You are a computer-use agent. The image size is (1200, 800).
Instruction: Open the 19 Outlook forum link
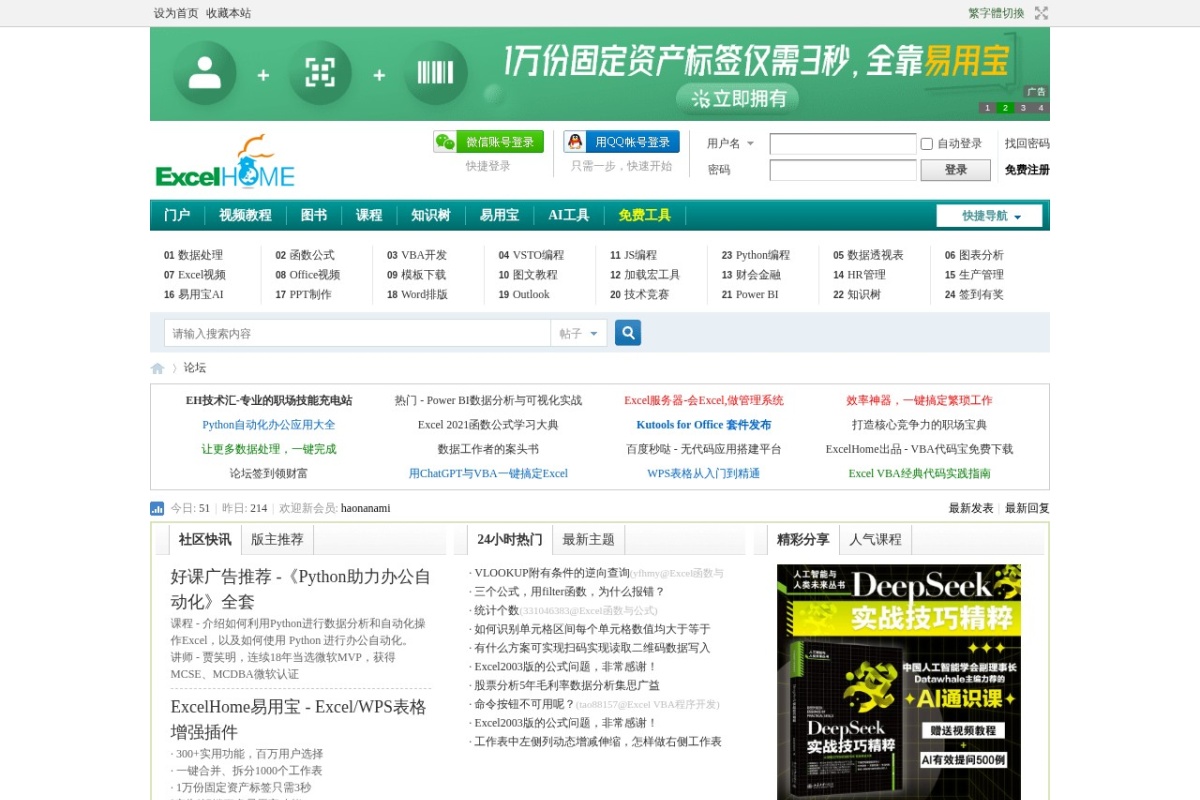pyautogui.click(x=524, y=294)
